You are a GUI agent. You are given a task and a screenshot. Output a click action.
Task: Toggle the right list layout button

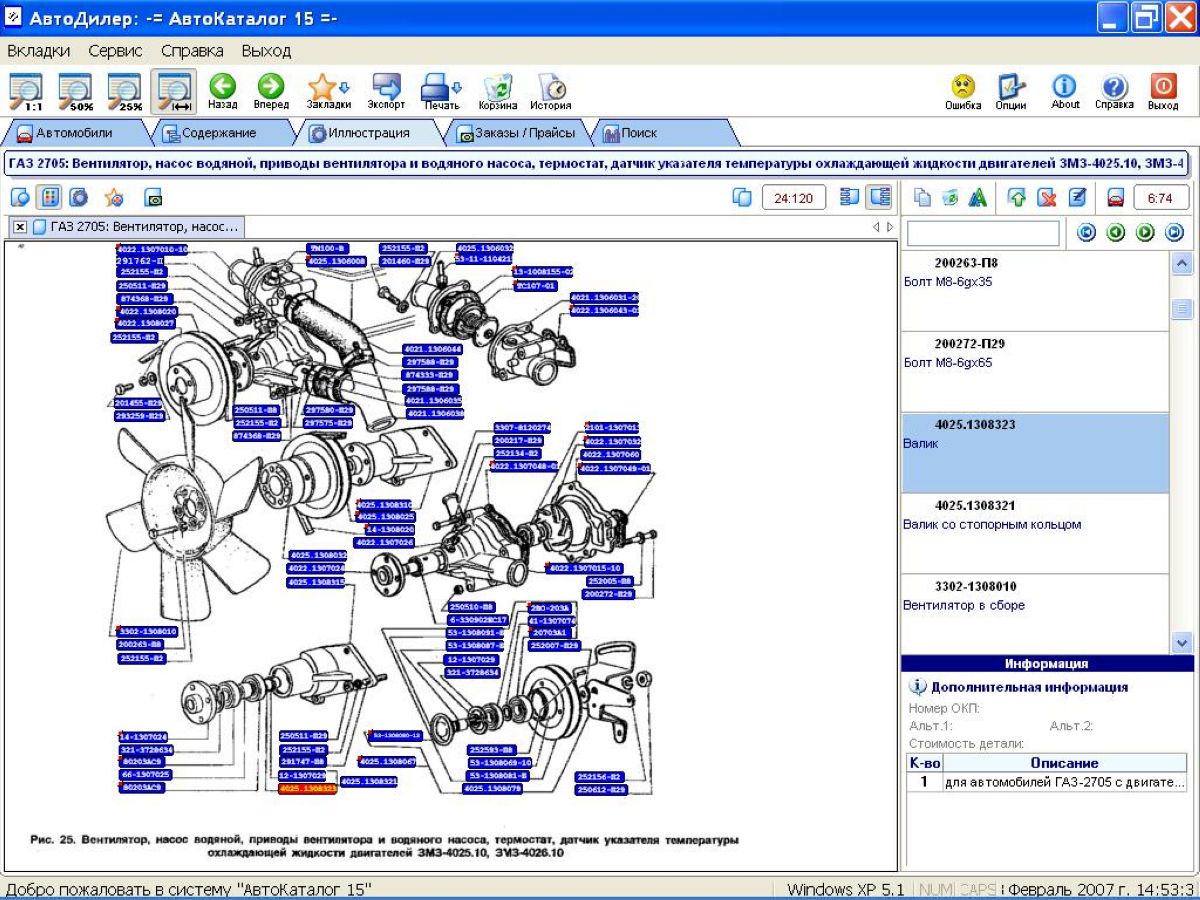tap(879, 197)
